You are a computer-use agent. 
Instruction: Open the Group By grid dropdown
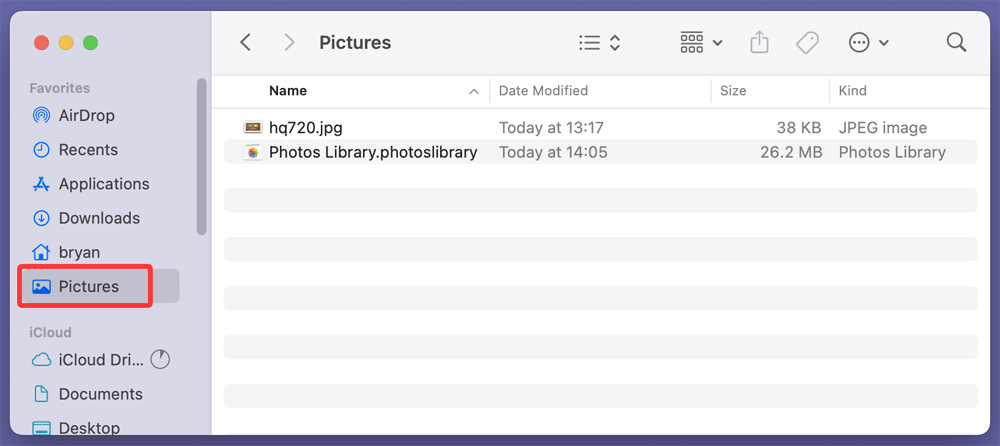701,43
